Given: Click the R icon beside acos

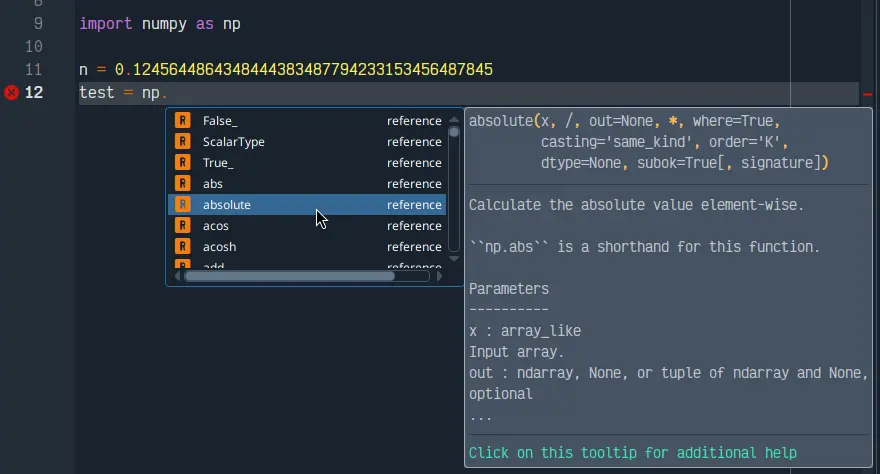Looking at the screenshot, I should 182,226.
